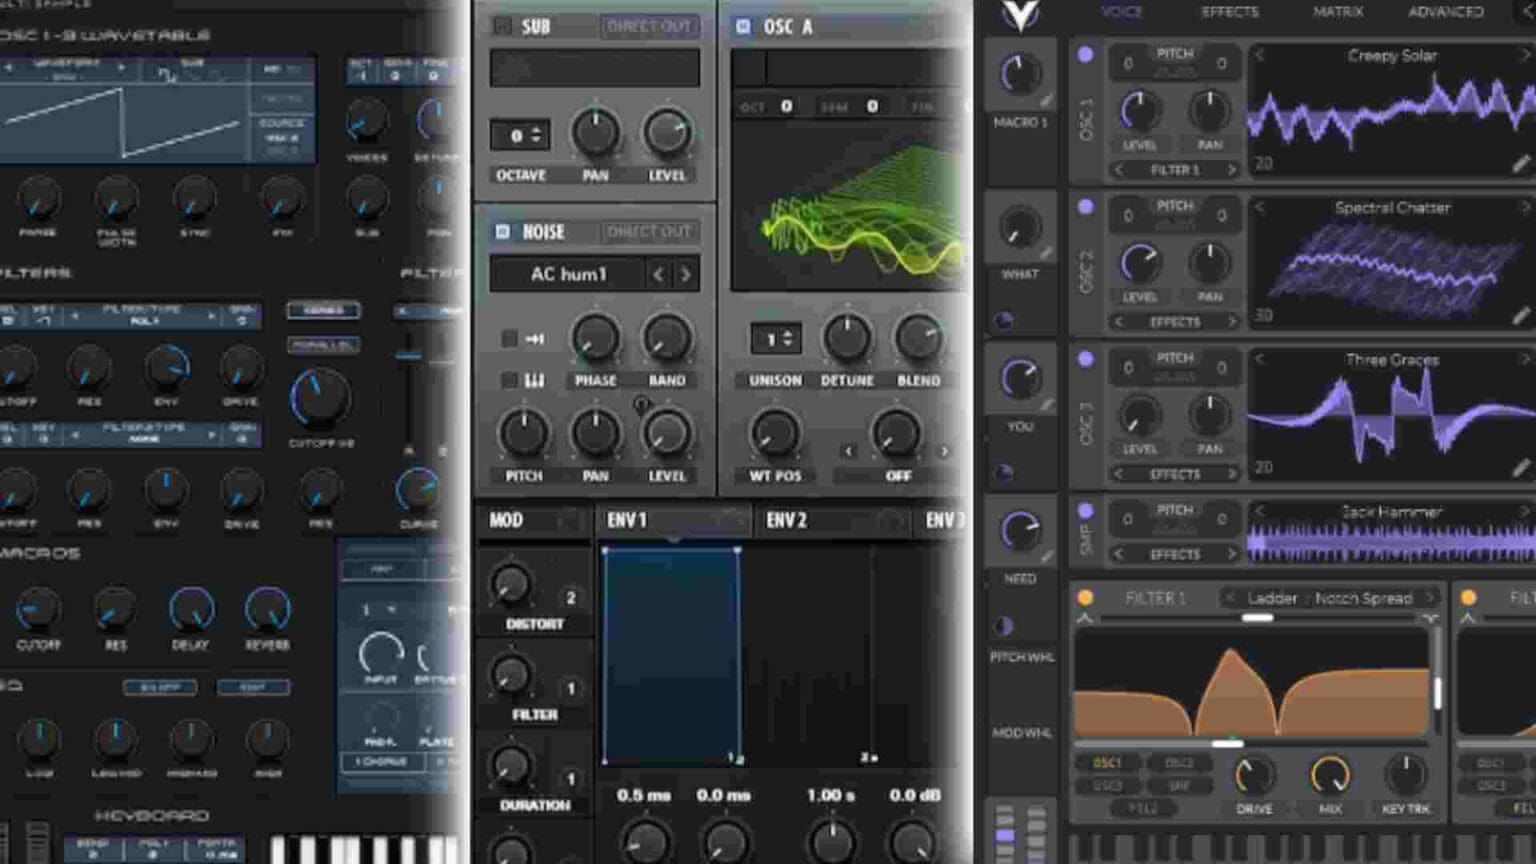
Task: Click the phase-lock arrow icon in the NOISE module
Action: pos(536,338)
